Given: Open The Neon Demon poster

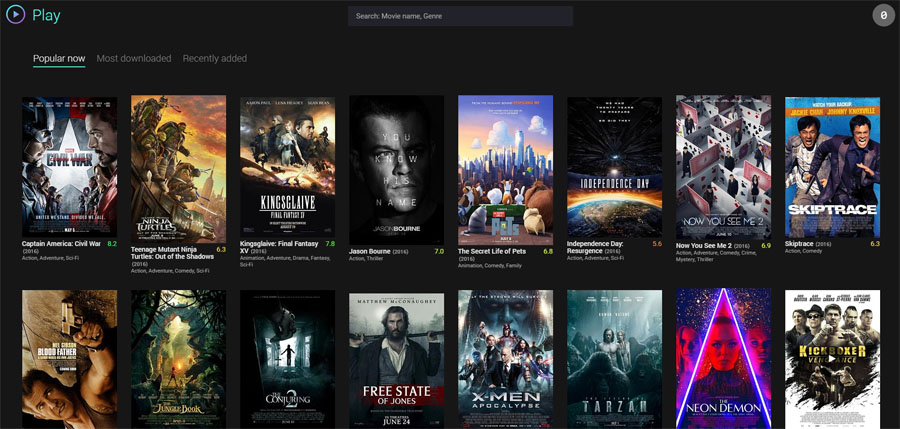Looking at the screenshot, I should pyautogui.click(x=724, y=359).
